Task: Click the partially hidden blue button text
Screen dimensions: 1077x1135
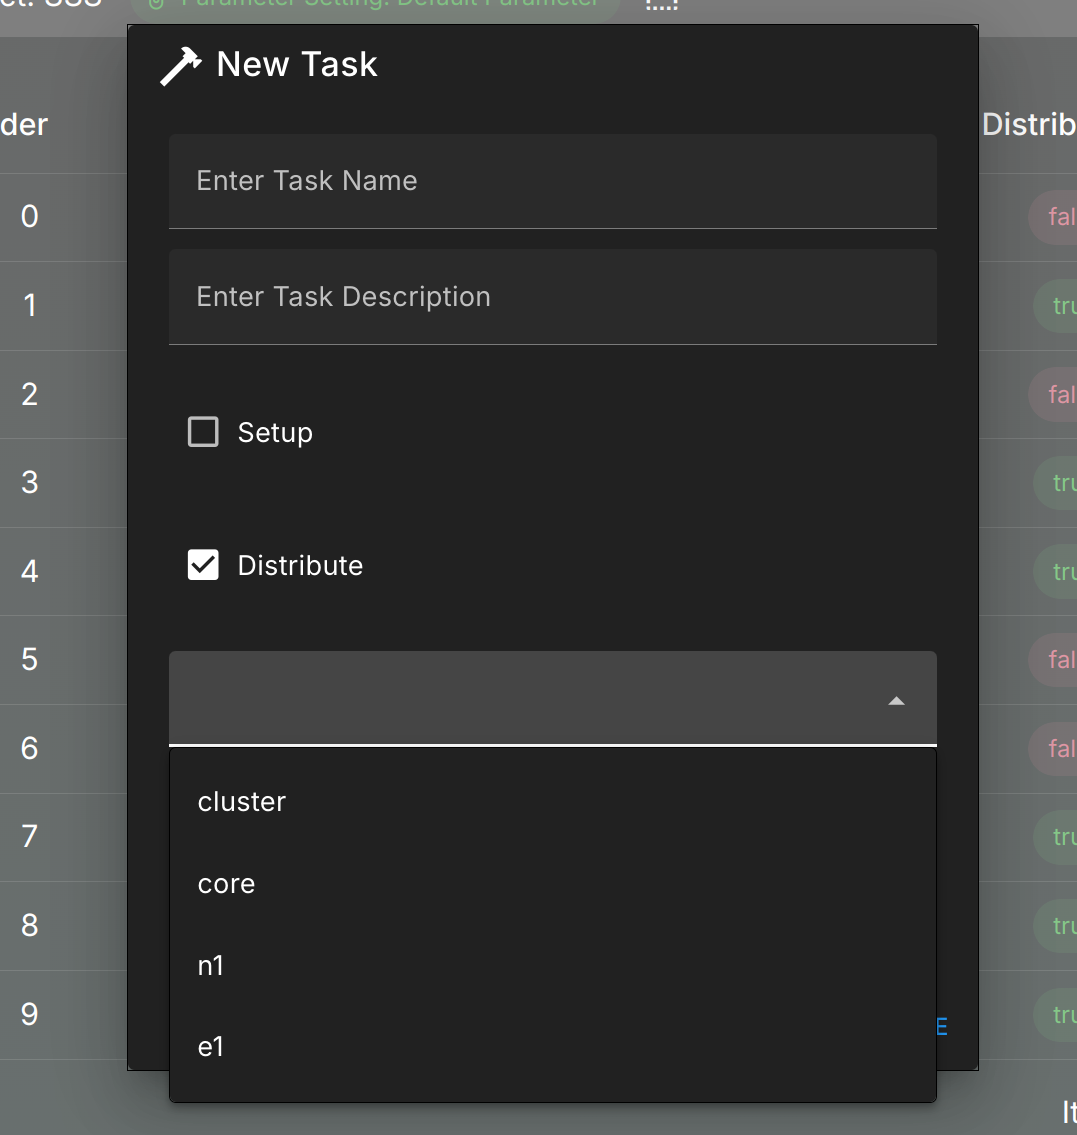Action: [942, 1026]
